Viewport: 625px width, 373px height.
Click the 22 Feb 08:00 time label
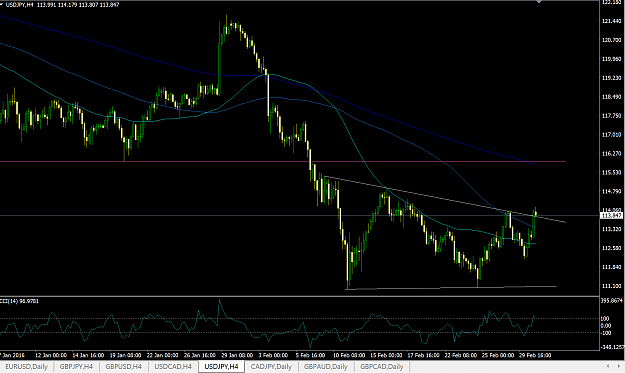(461, 355)
